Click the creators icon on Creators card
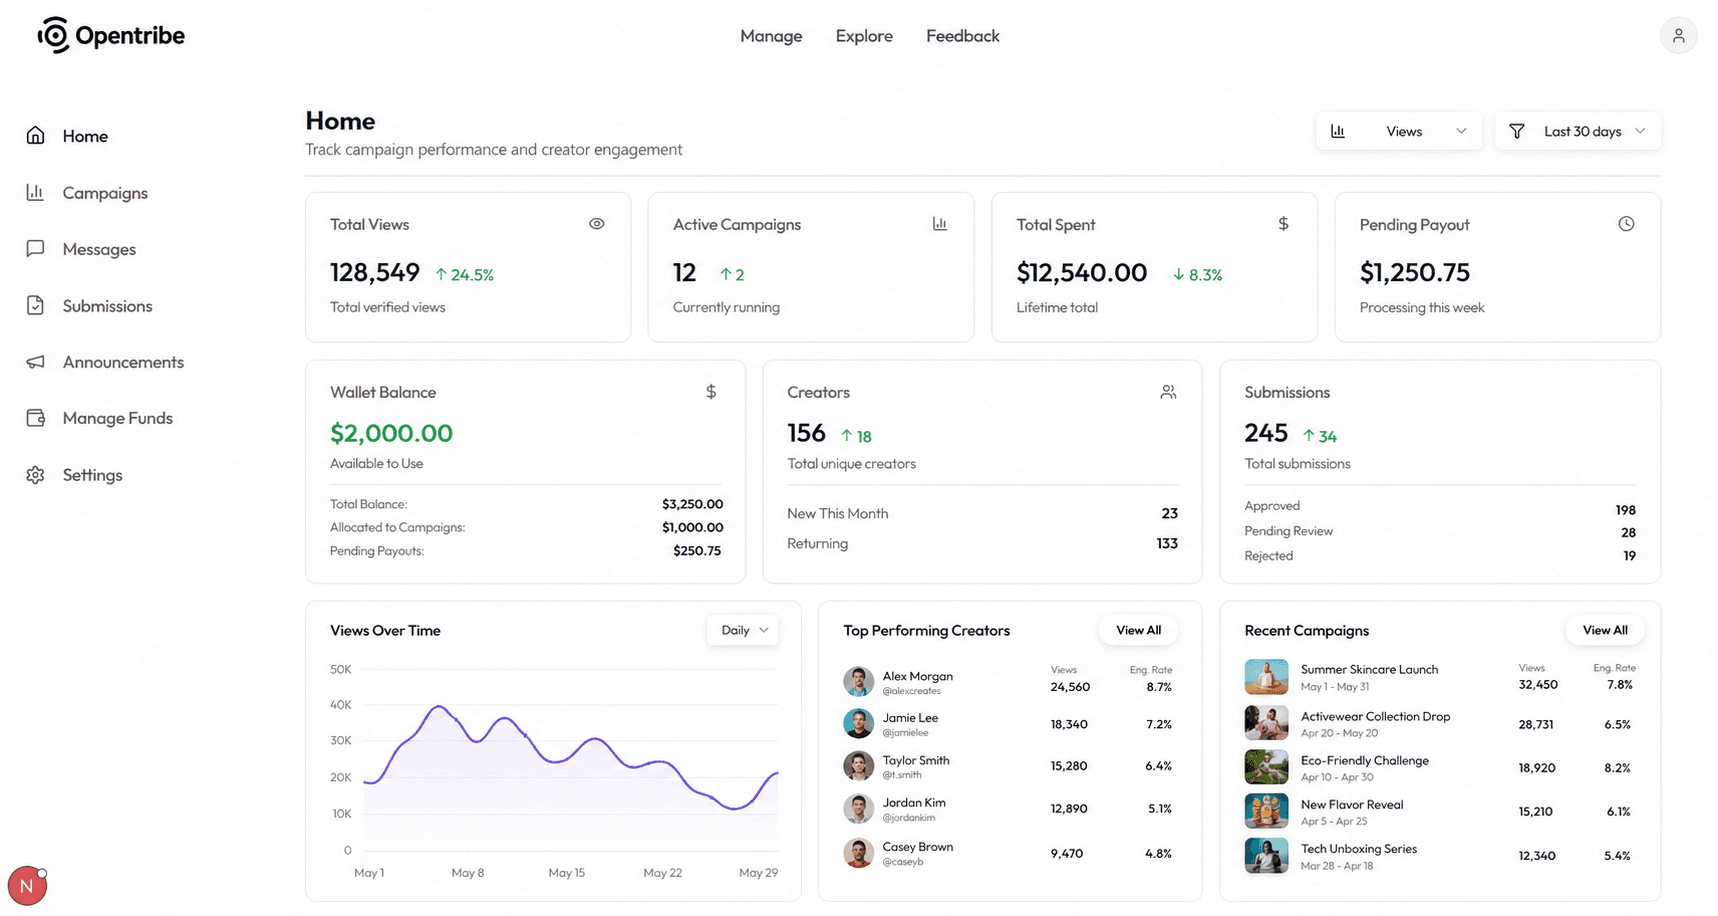The width and height of the screenshot is (1718, 916). click(x=1167, y=392)
